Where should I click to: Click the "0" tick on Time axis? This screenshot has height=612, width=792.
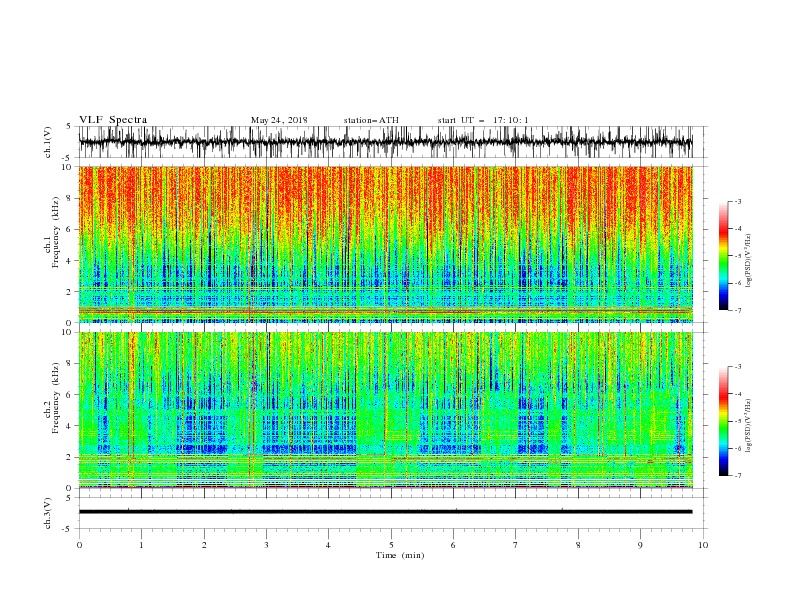[79, 545]
